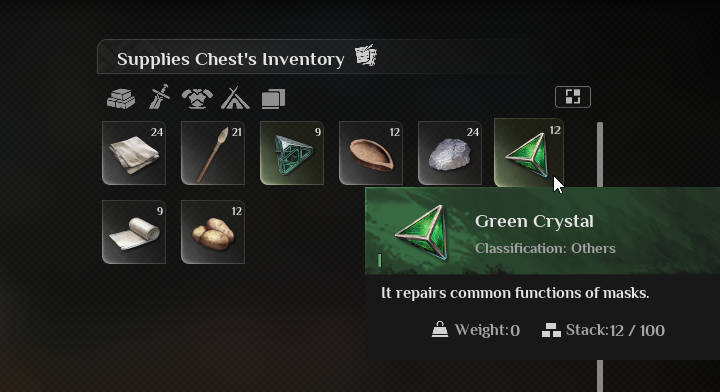The width and height of the screenshot is (720, 392).
Task: Select the Green Crystal inventory slot
Action: tap(529, 153)
